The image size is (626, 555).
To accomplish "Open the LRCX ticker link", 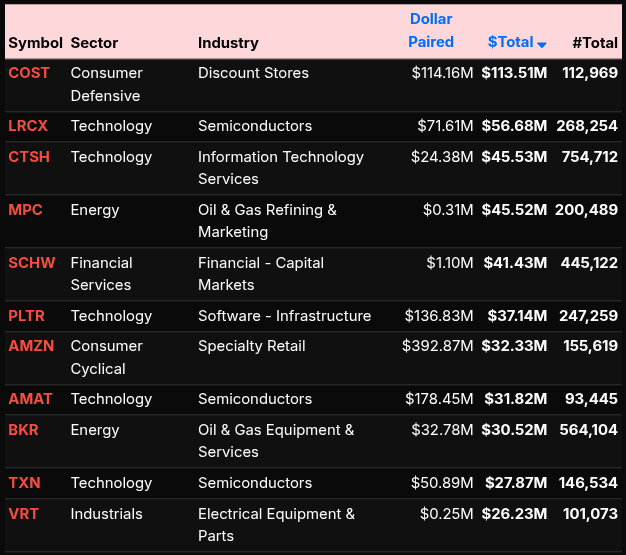I will pyautogui.click(x=28, y=126).
